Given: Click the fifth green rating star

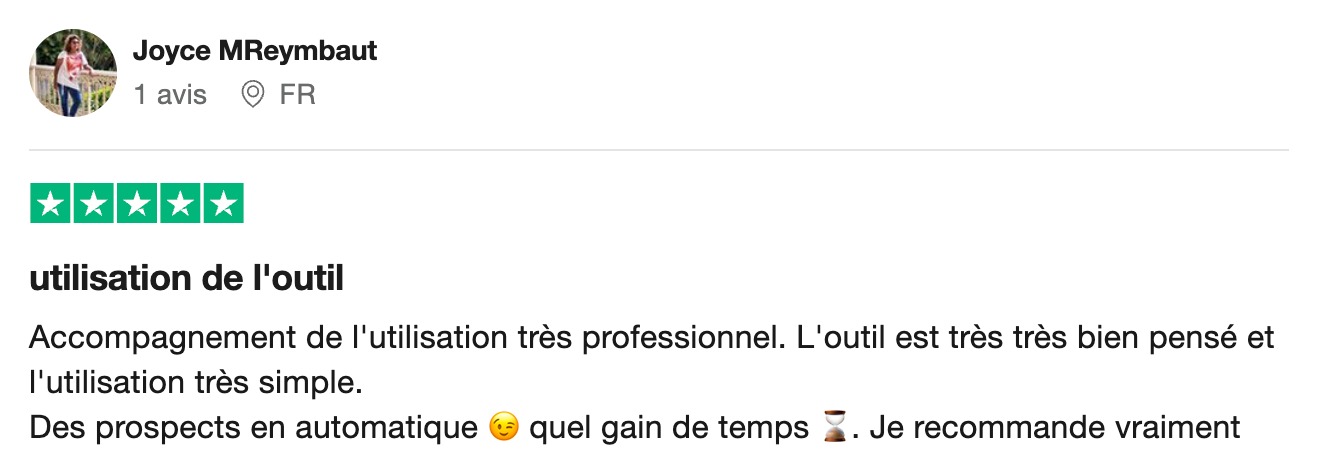Looking at the screenshot, I should 224,204.
